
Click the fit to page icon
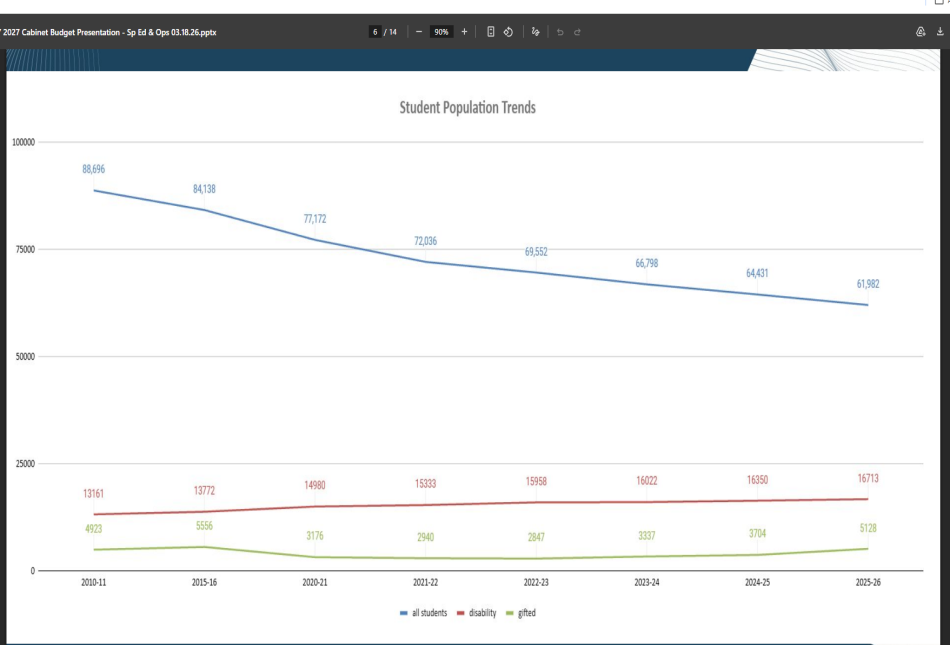[x=491, y=32]
